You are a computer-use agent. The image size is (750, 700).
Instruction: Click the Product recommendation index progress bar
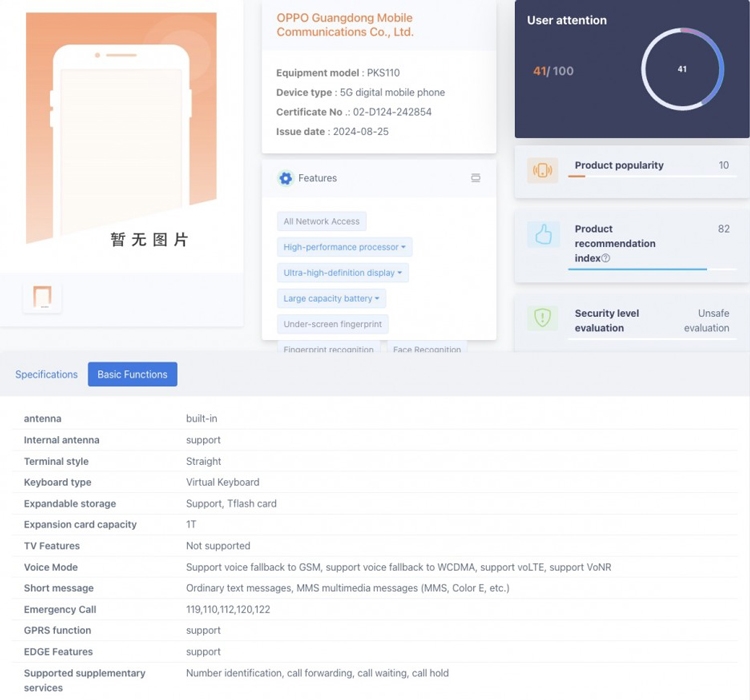[x=652, y=269]
